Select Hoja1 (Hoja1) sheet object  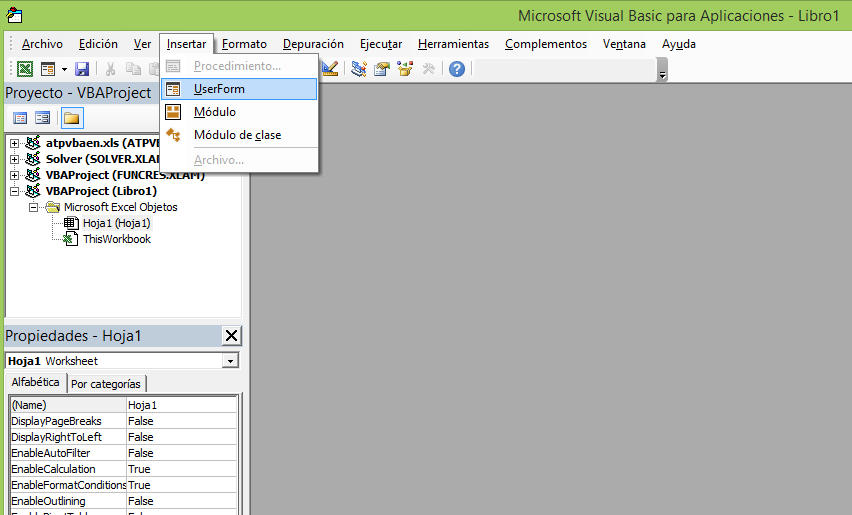[x=116, y=223]
